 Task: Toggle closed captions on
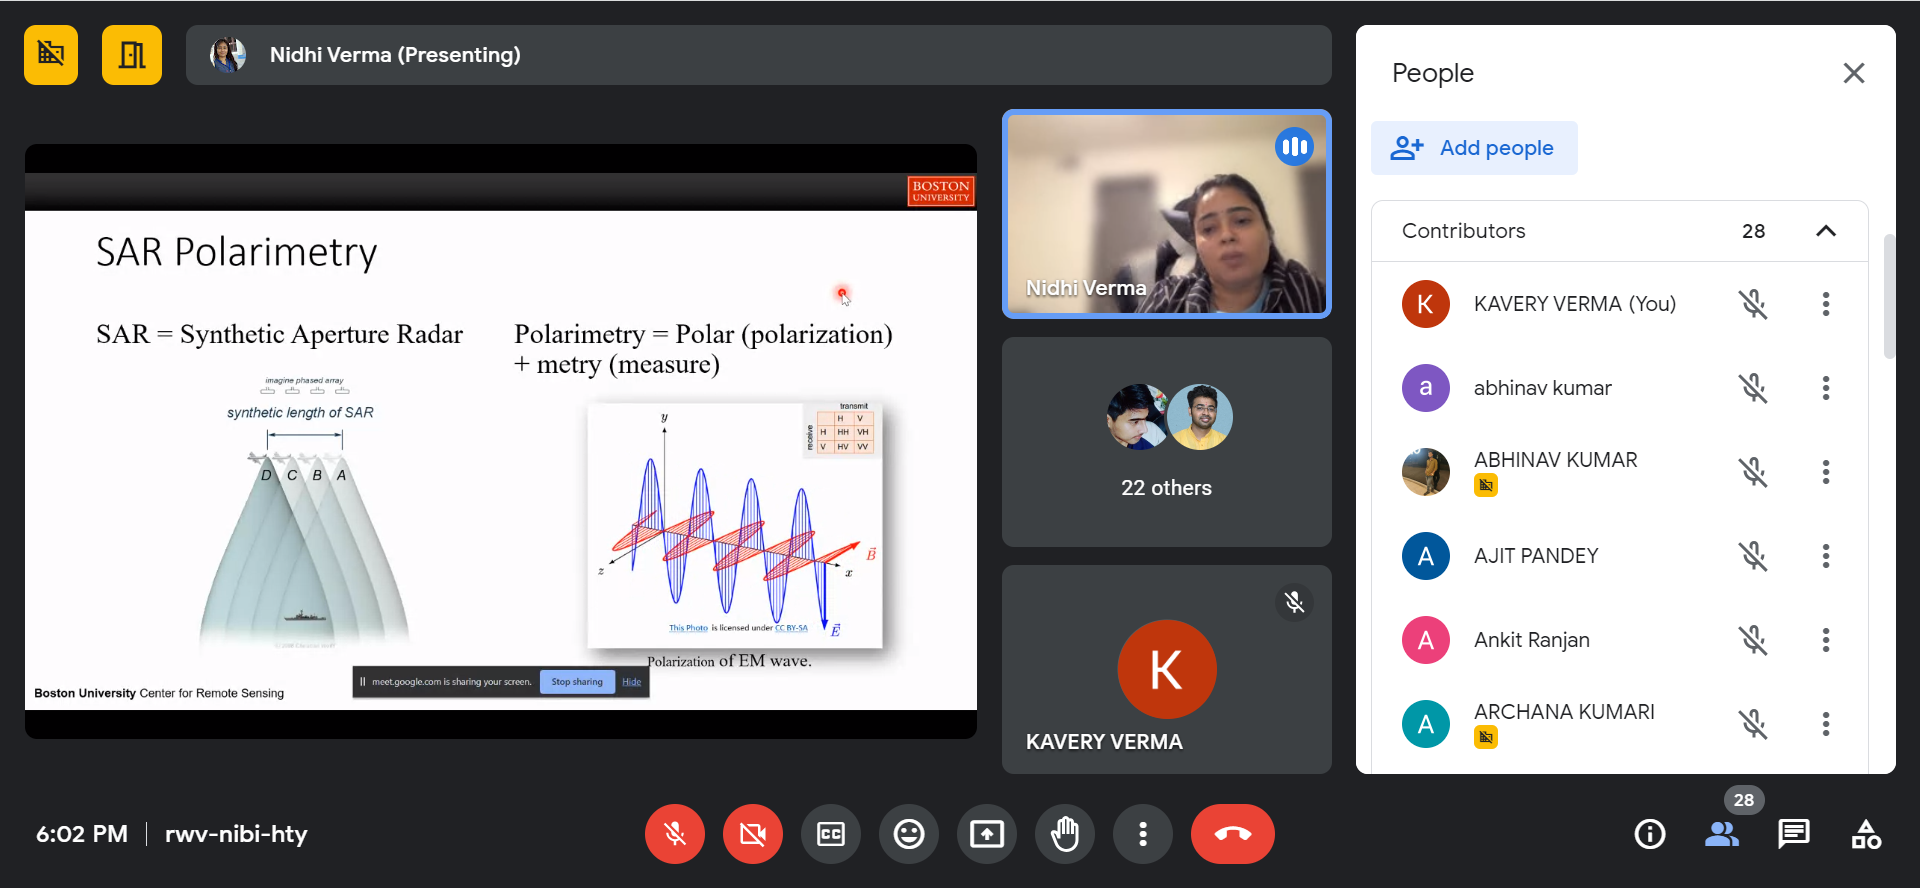click(x=830, y=834)
